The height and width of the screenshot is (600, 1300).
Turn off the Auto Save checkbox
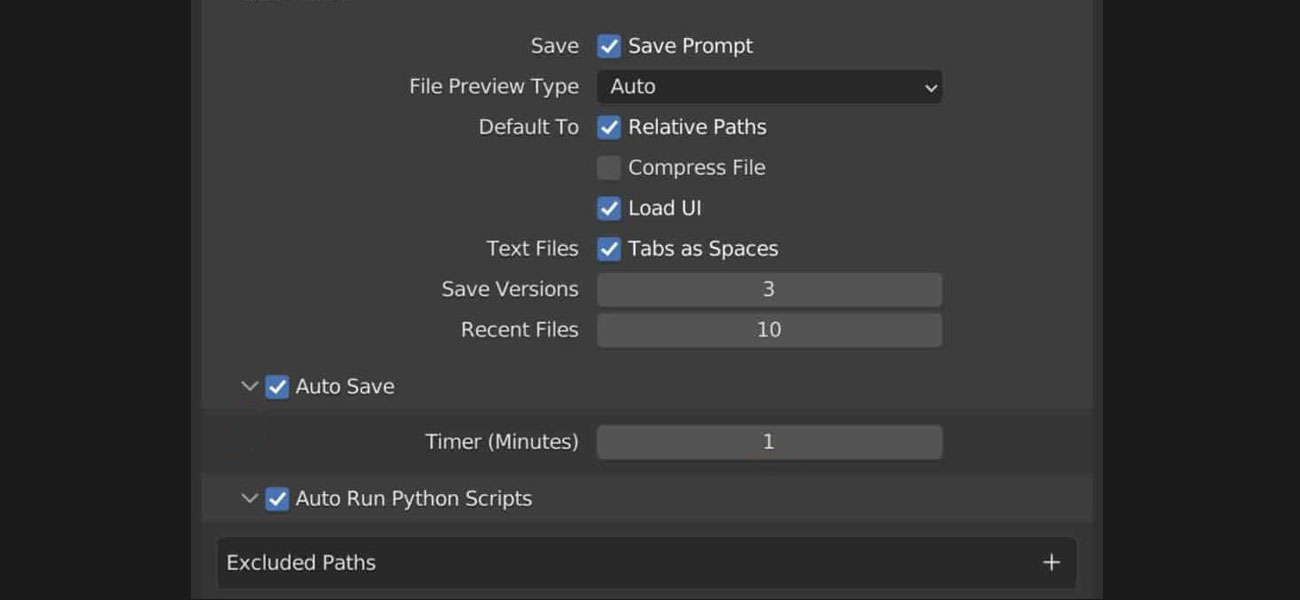coord(277,387)
